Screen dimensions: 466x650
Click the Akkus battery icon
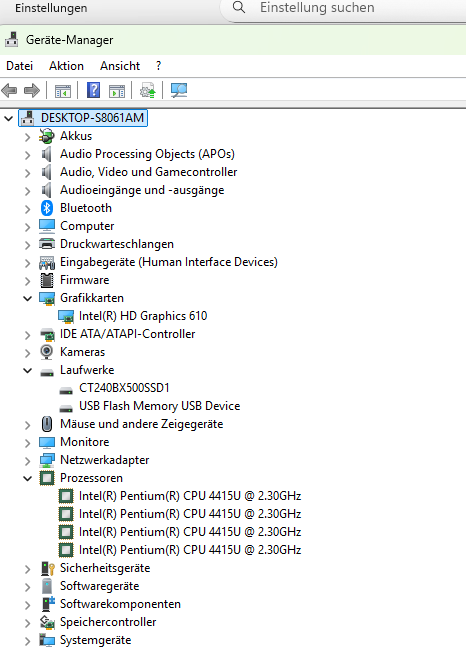pos(47,136)
